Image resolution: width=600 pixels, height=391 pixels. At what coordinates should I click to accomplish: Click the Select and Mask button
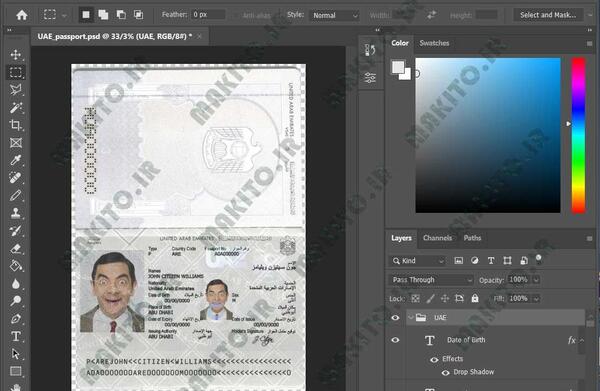[x=548, y=15]
